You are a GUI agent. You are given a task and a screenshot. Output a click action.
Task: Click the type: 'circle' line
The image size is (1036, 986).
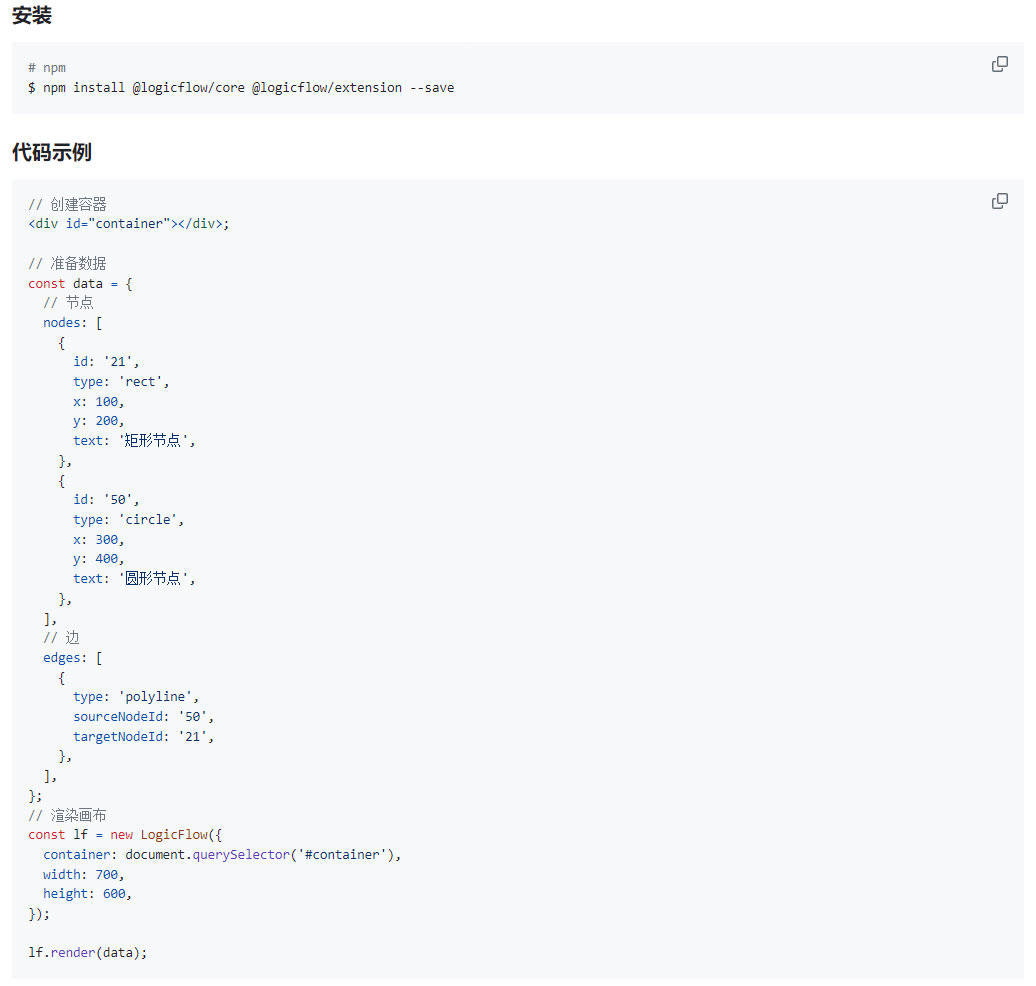point(128,519)
